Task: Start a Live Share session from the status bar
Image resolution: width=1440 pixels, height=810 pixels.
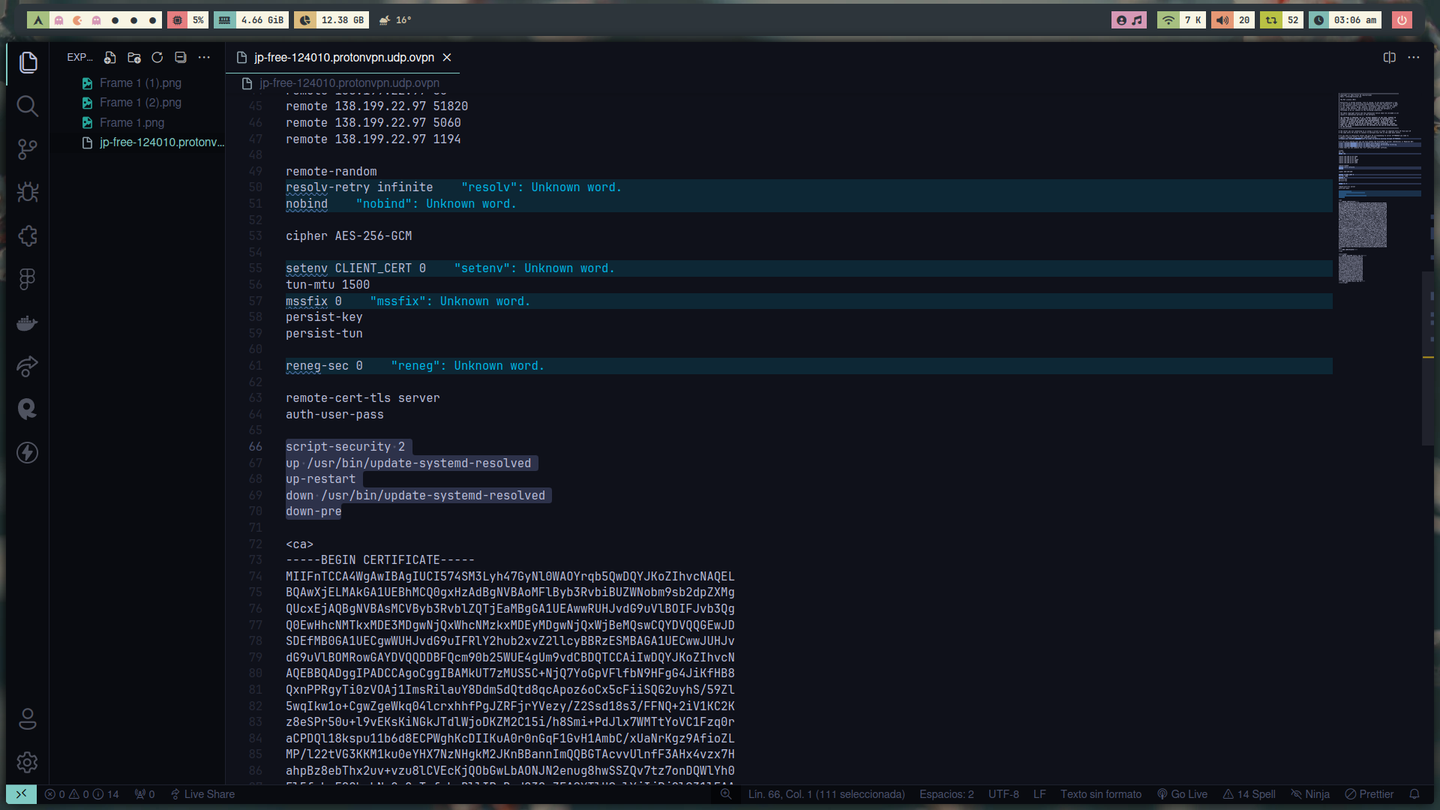Action: click(x=202, y=794)
